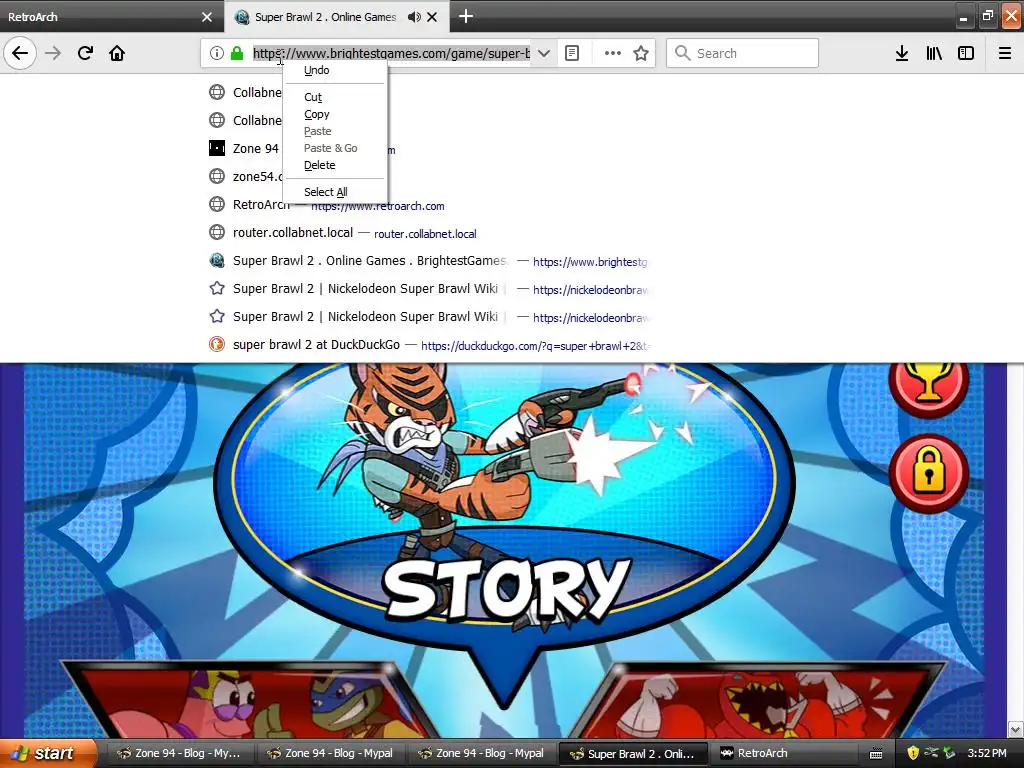Switch to Zone 94 - Blog - My... taskbar item
The image size is (1024, 768).
[178, 753]
